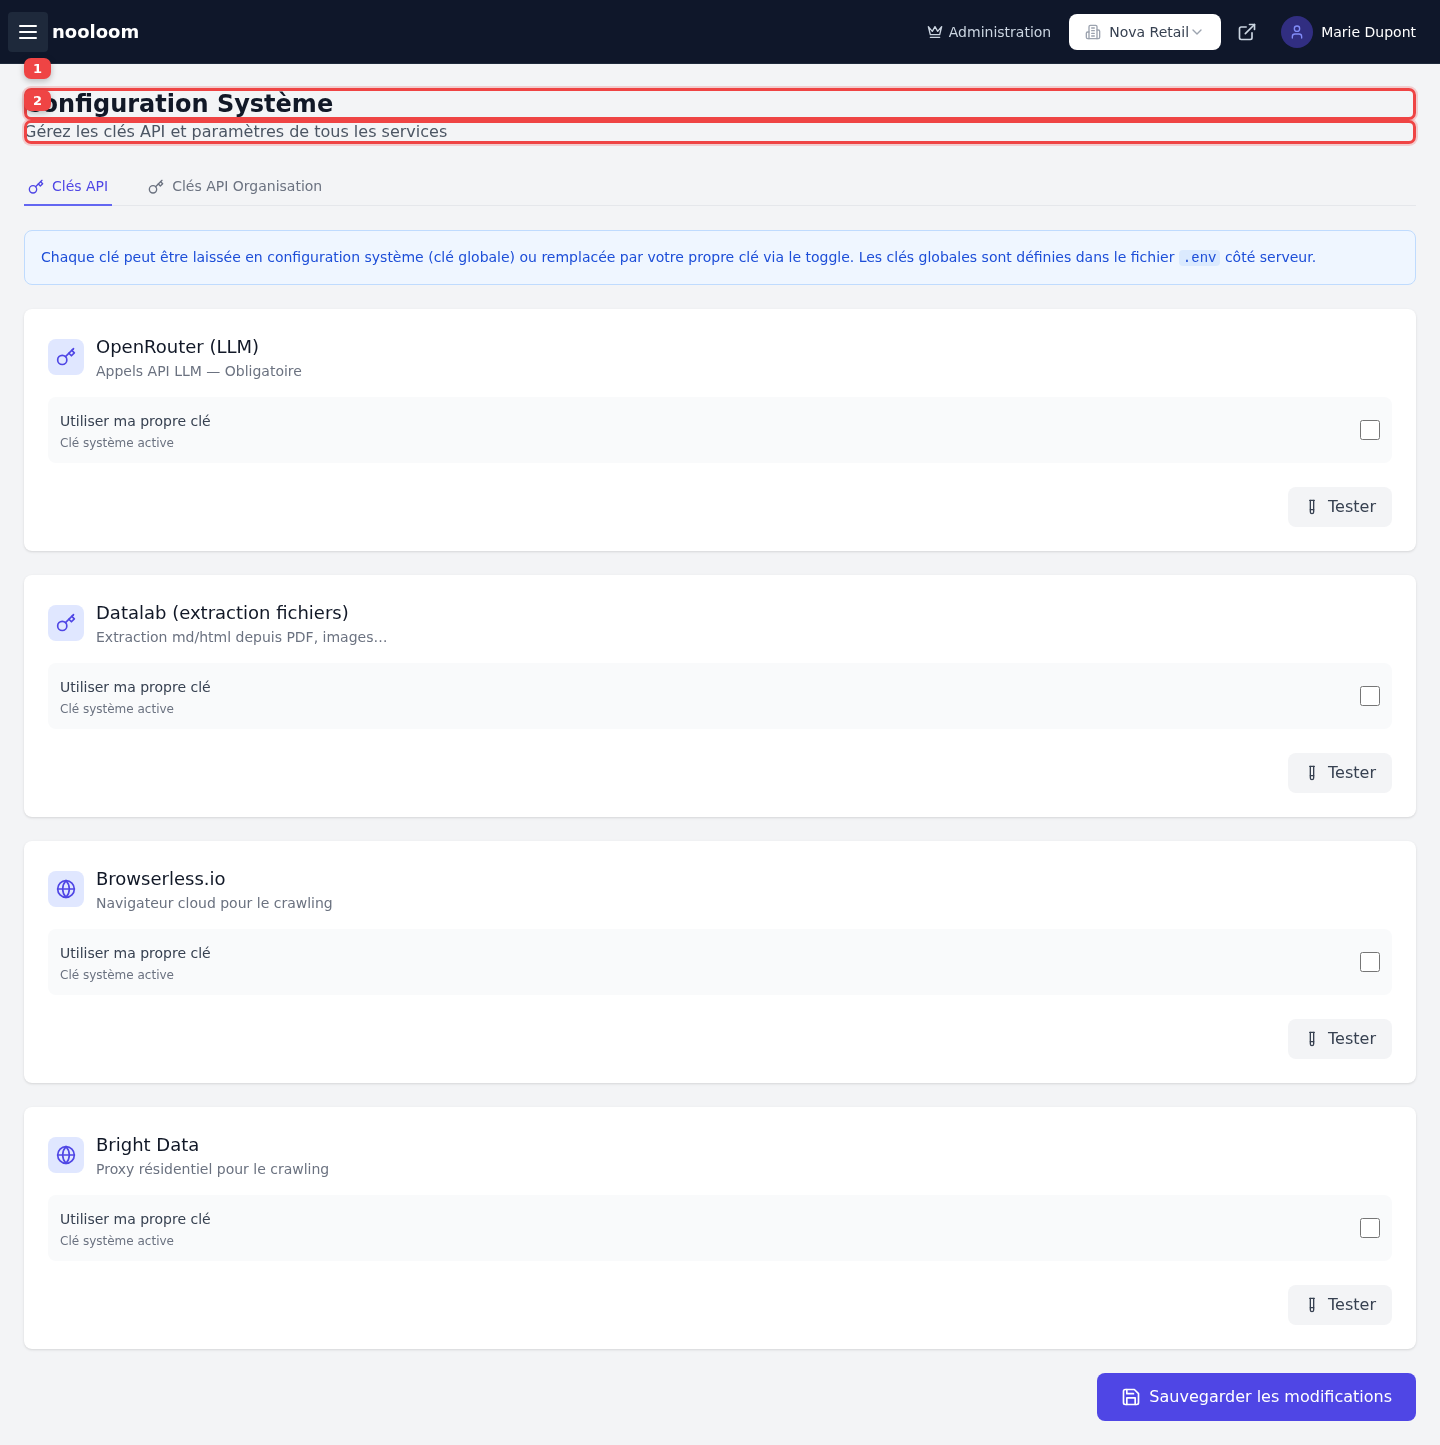The width and height of the screenshot is (1440, 1445).
Task: Click key icon on Clés API tab
Action: click(36, 187)
